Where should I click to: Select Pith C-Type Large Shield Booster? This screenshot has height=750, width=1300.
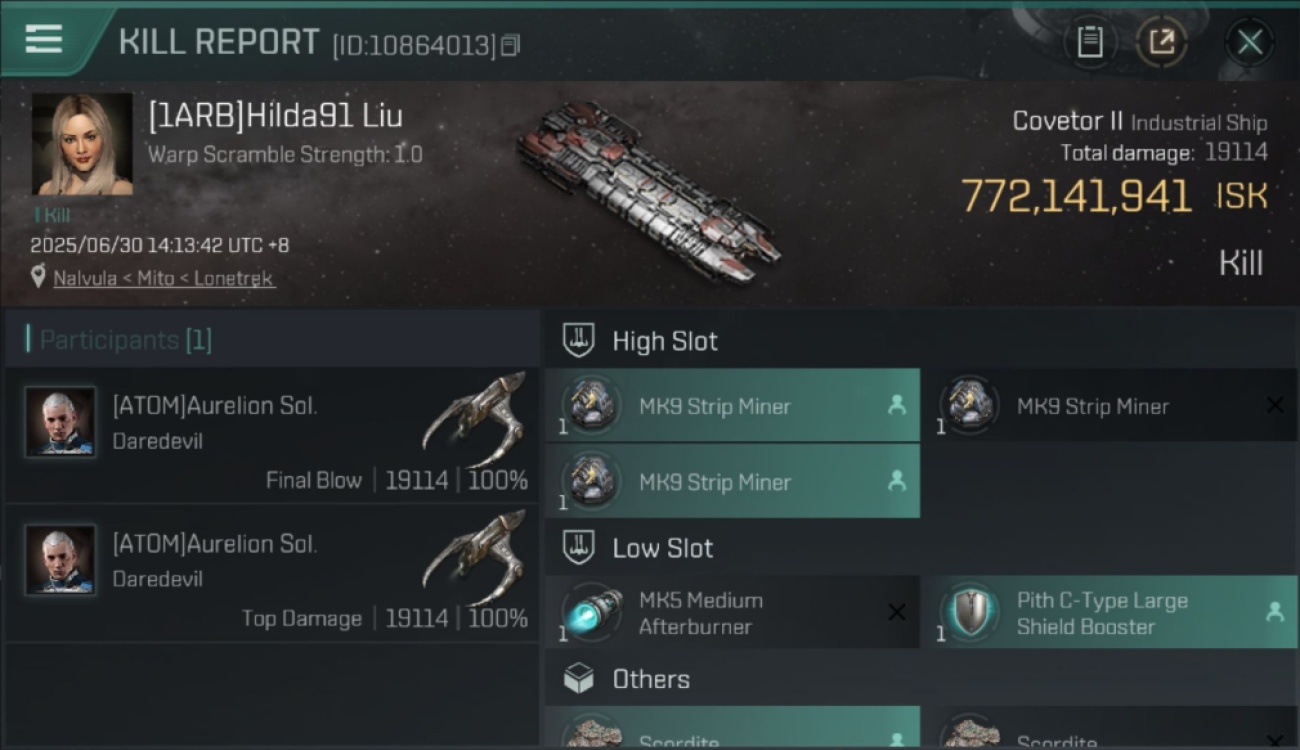point(1110,613)
